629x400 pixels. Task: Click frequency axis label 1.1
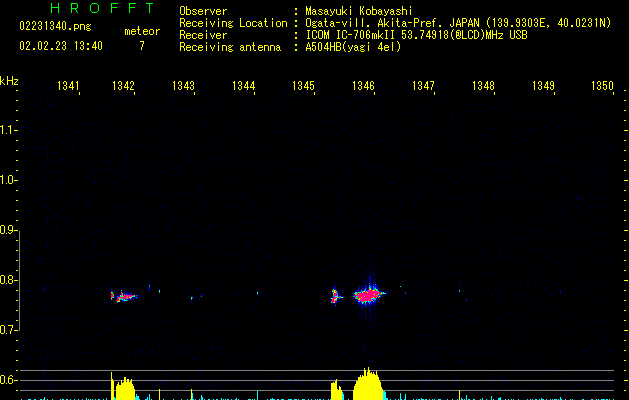tap(8, 130)
